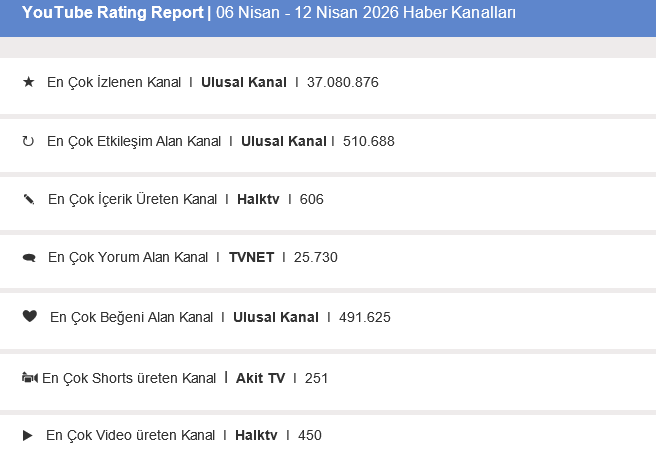Click Ulusal Kanal in the Beğeni row
This screenshot has height=458, width=656.
276,317
